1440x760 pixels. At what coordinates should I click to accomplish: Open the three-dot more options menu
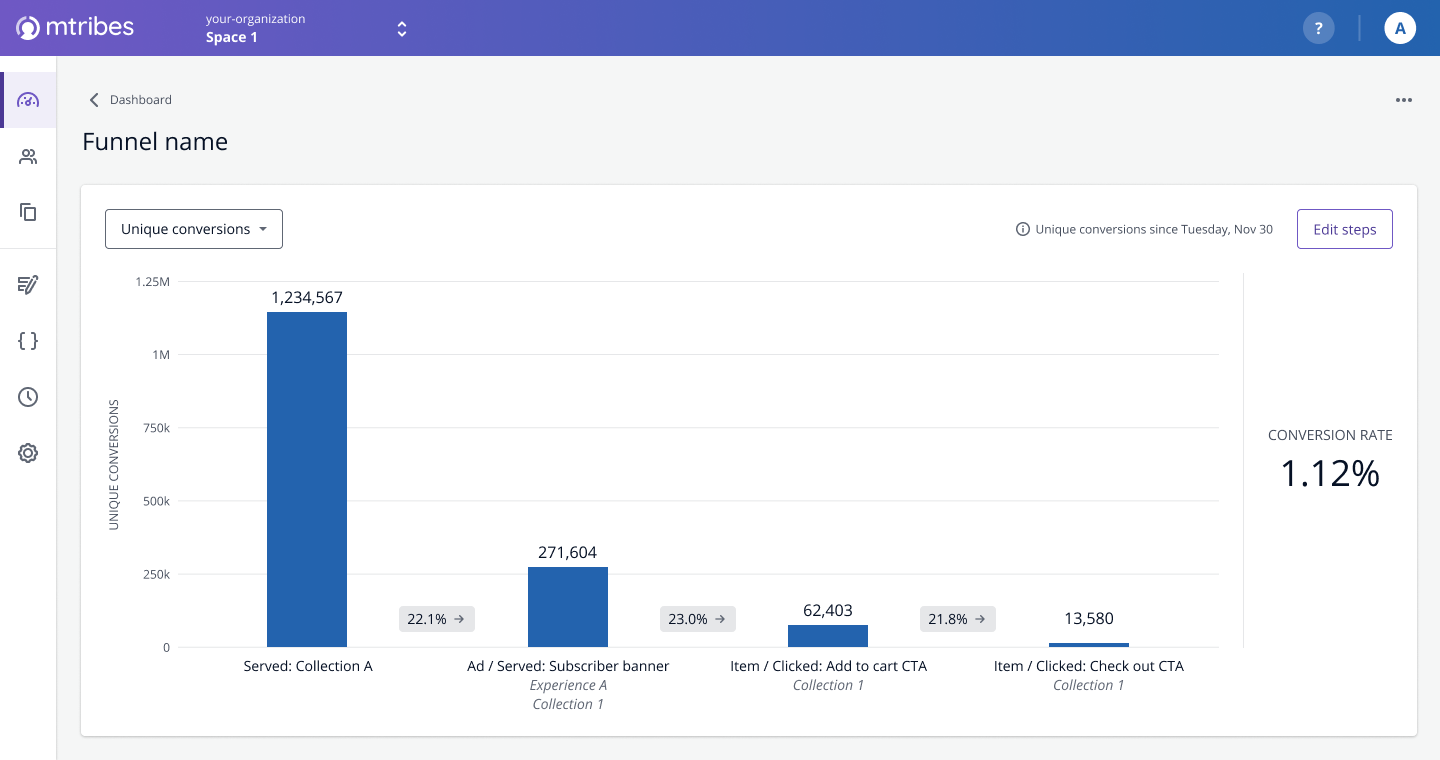[1404, 100]
